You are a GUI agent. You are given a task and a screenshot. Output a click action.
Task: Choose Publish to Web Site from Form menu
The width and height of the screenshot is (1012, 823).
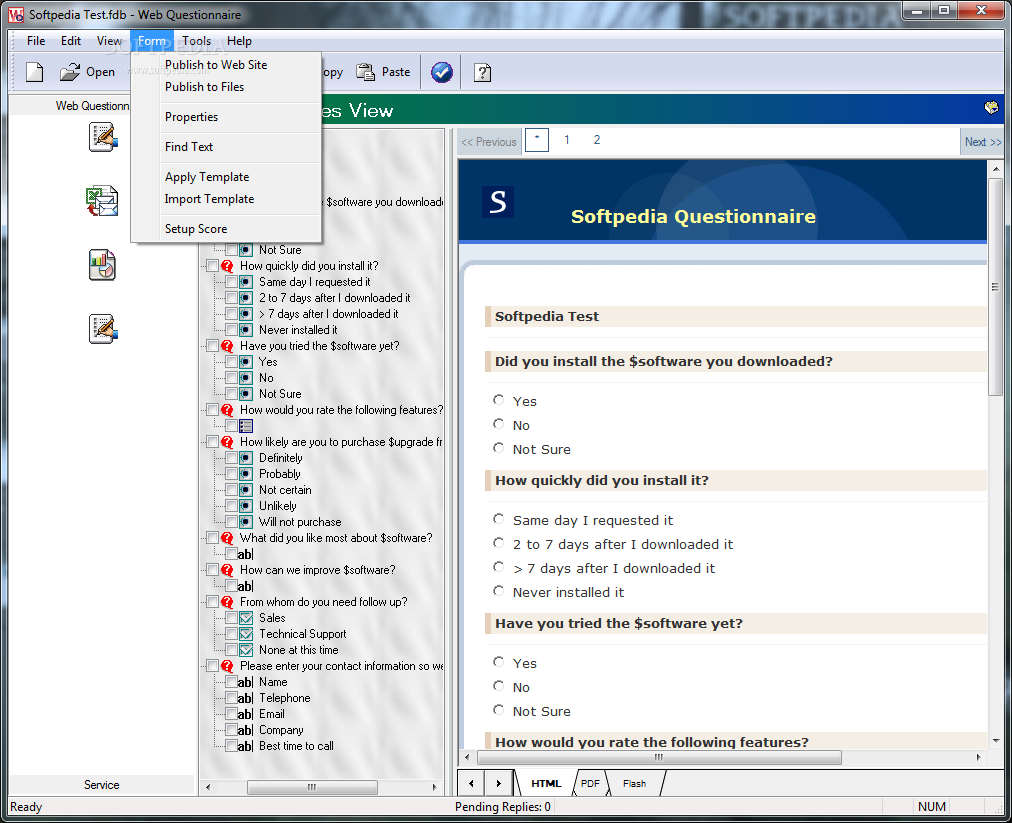(216, 65)
